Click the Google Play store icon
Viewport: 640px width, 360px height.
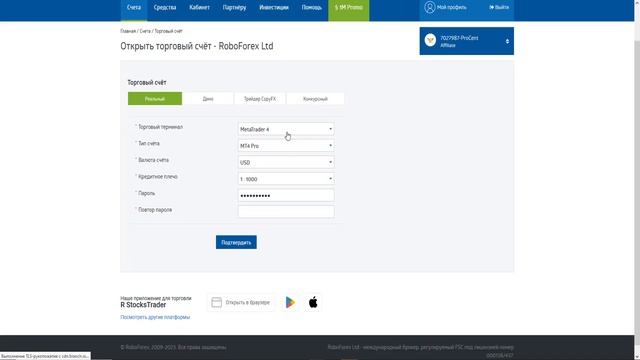tap(290, 302)
